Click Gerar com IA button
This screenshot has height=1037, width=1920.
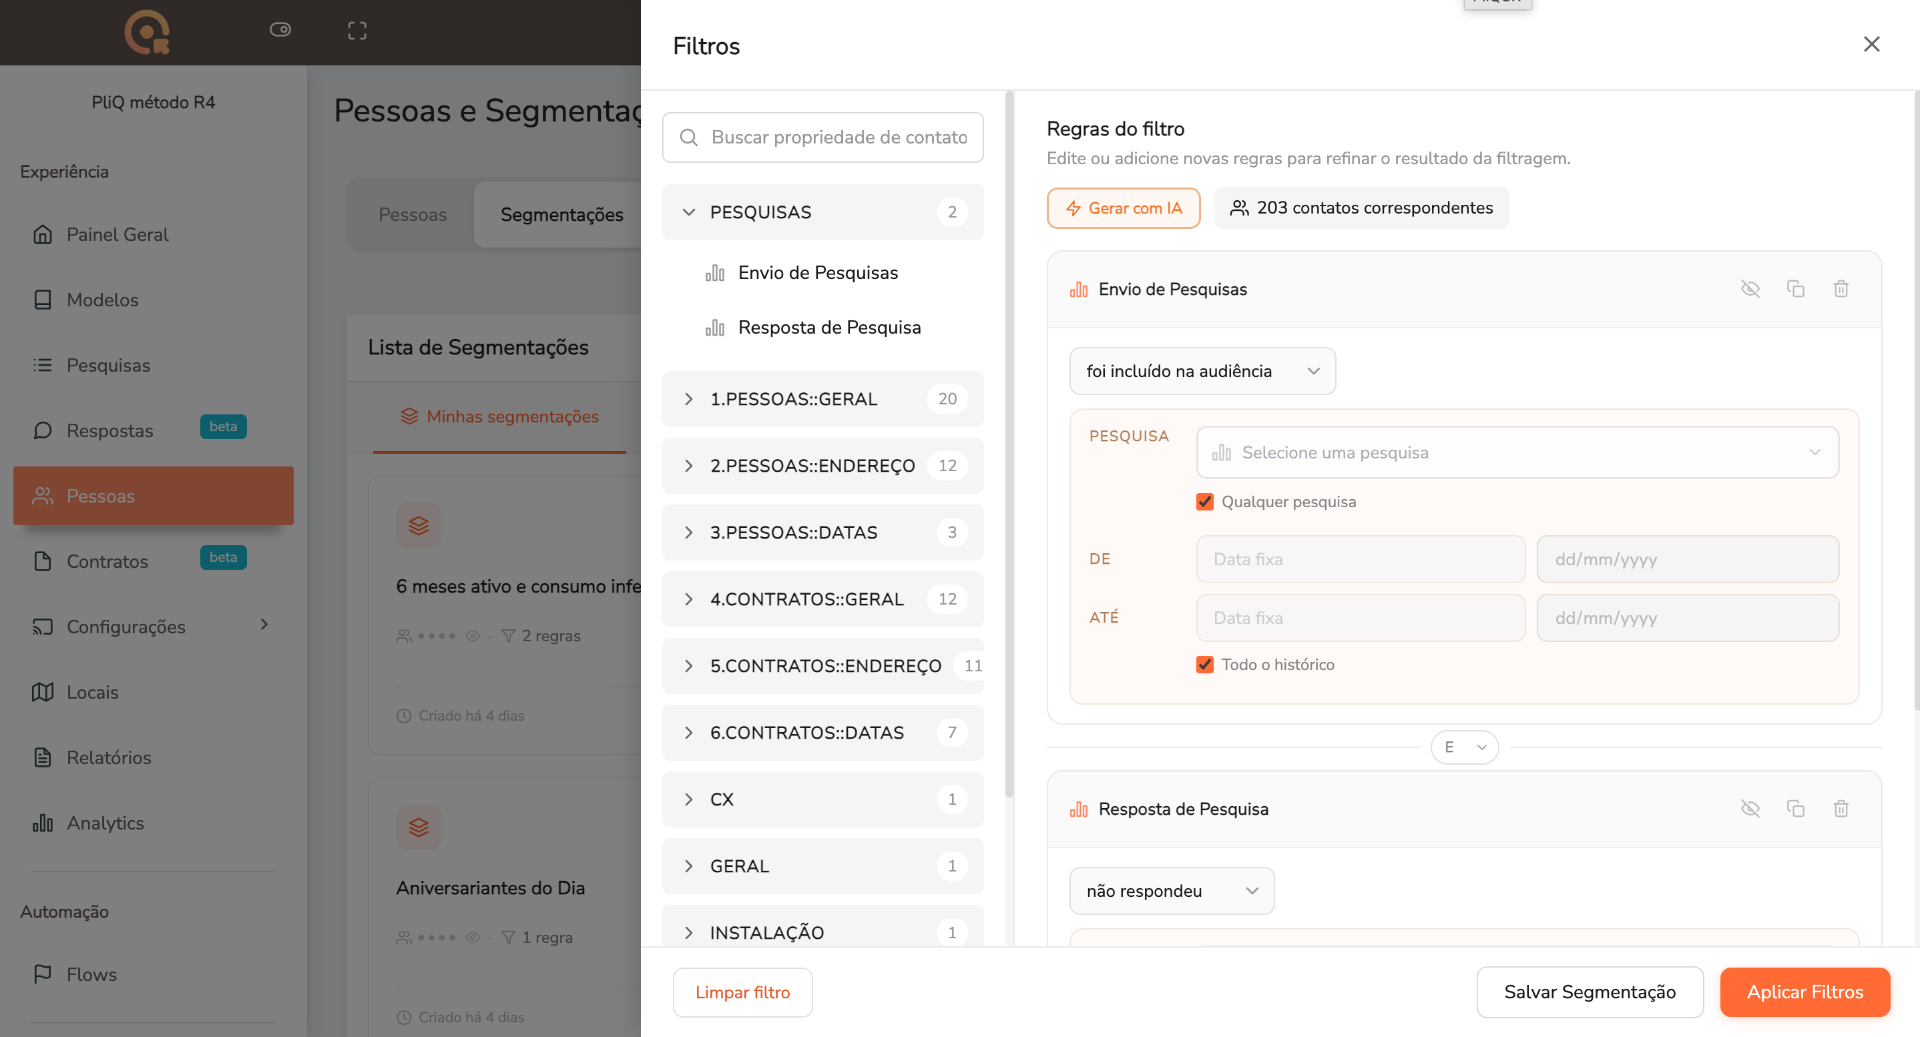click(1123, 208)
